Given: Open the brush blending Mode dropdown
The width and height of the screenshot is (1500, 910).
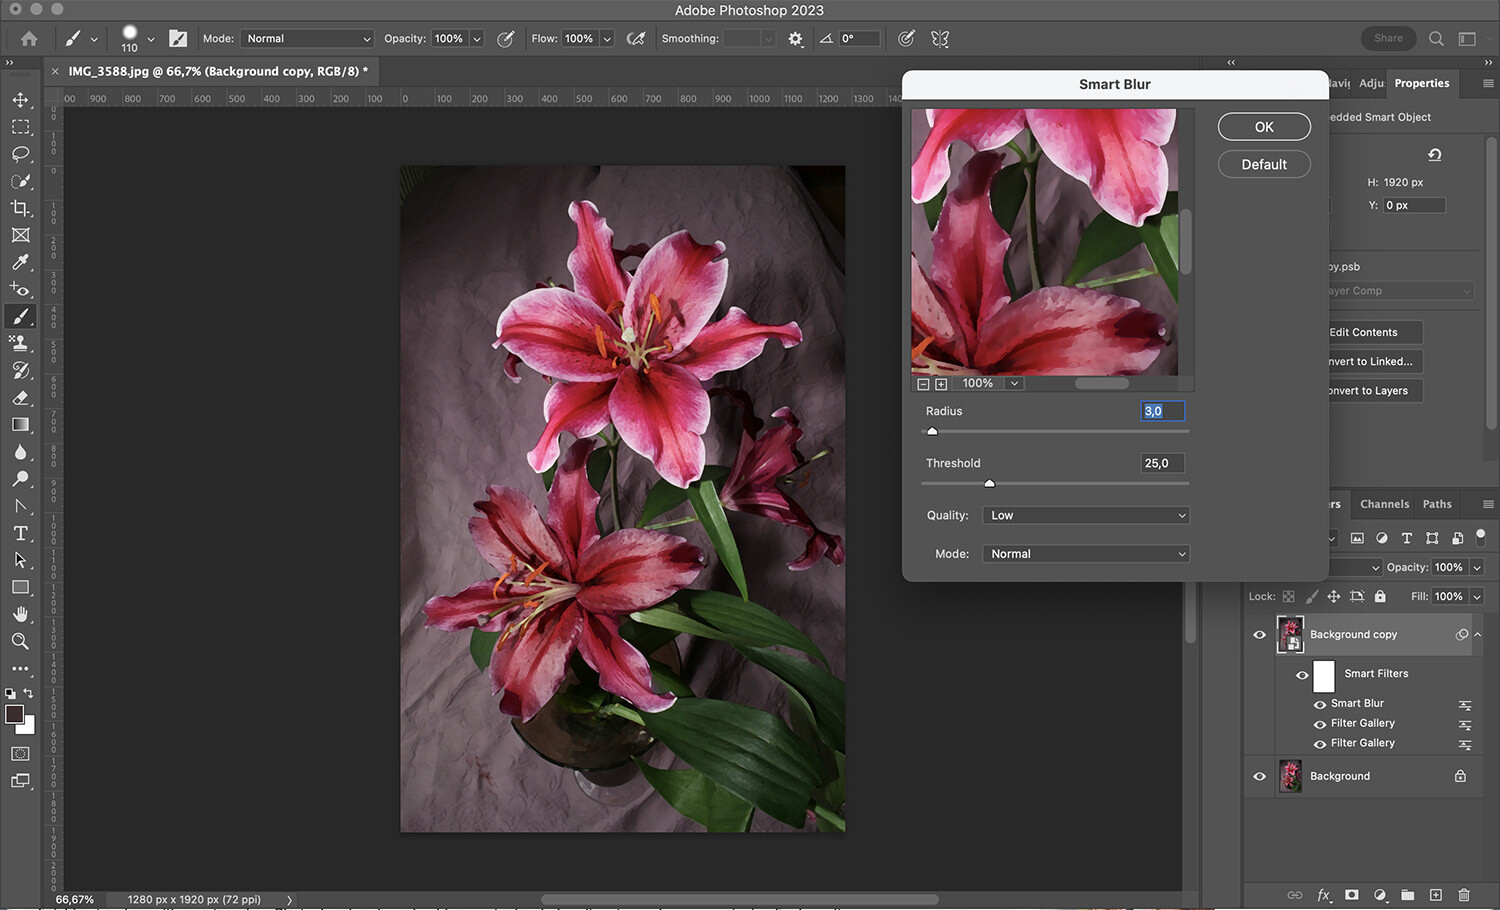Looking at the screenshot, I should click(x=306, y=38).
